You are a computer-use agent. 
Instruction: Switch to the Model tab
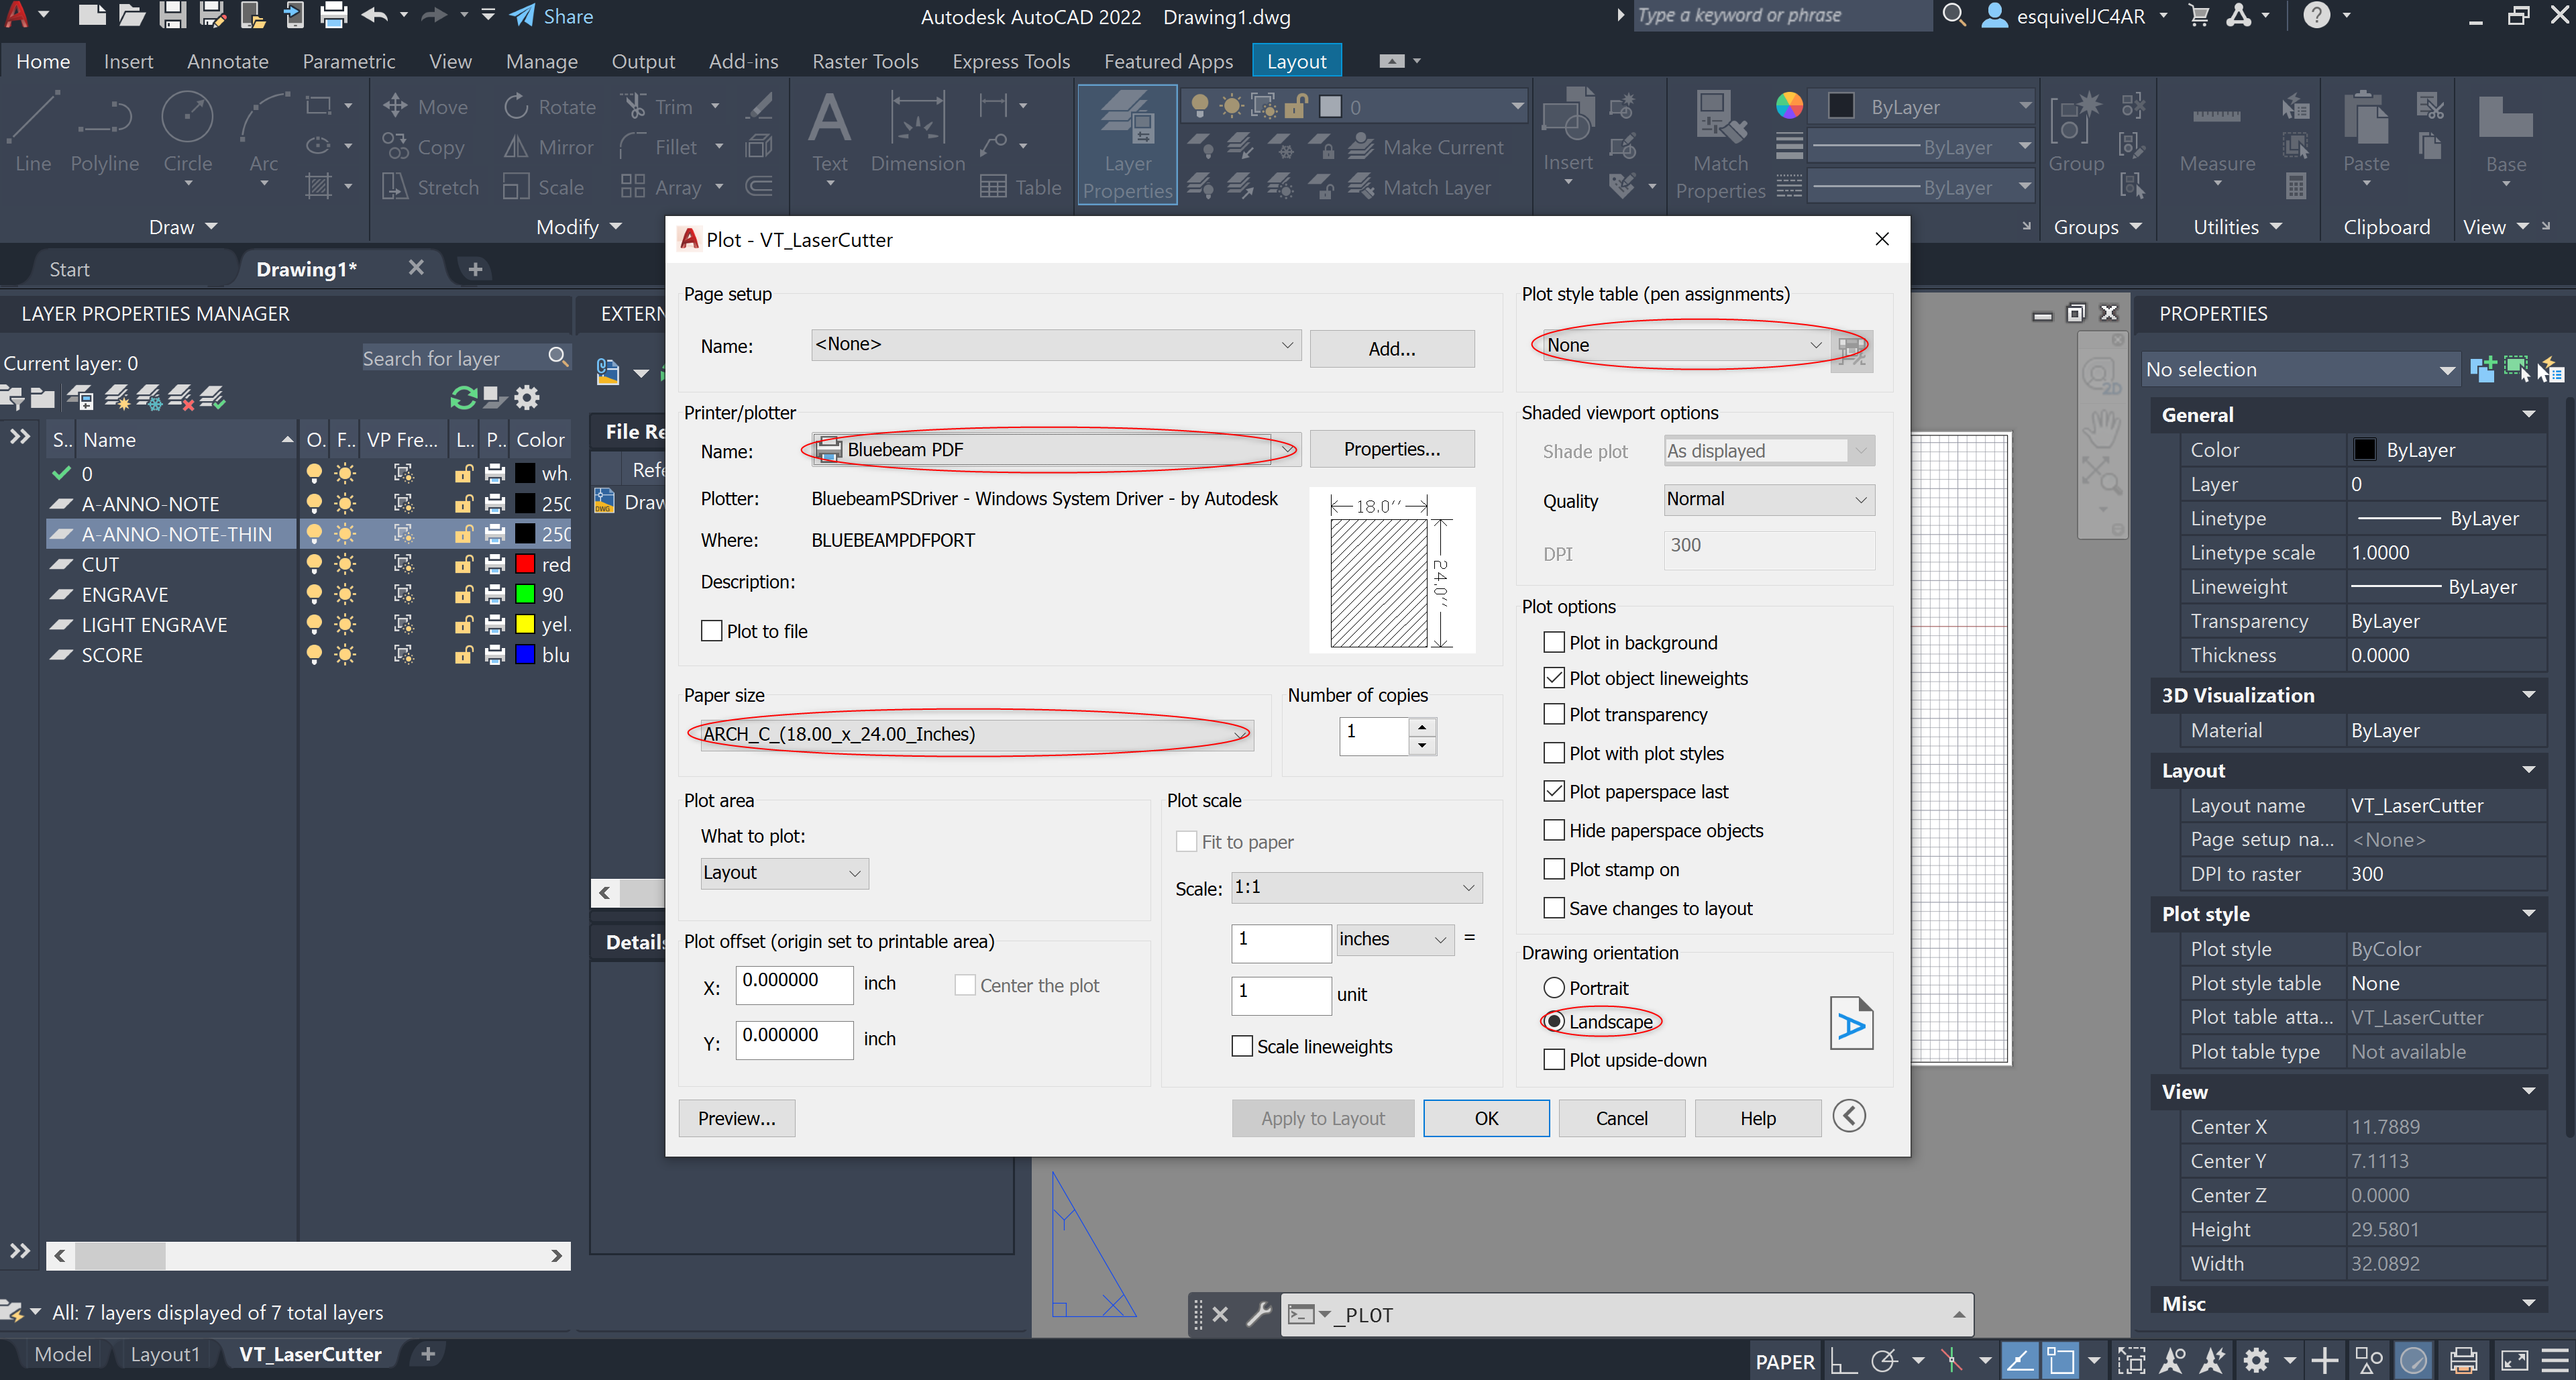[62, 1354]
